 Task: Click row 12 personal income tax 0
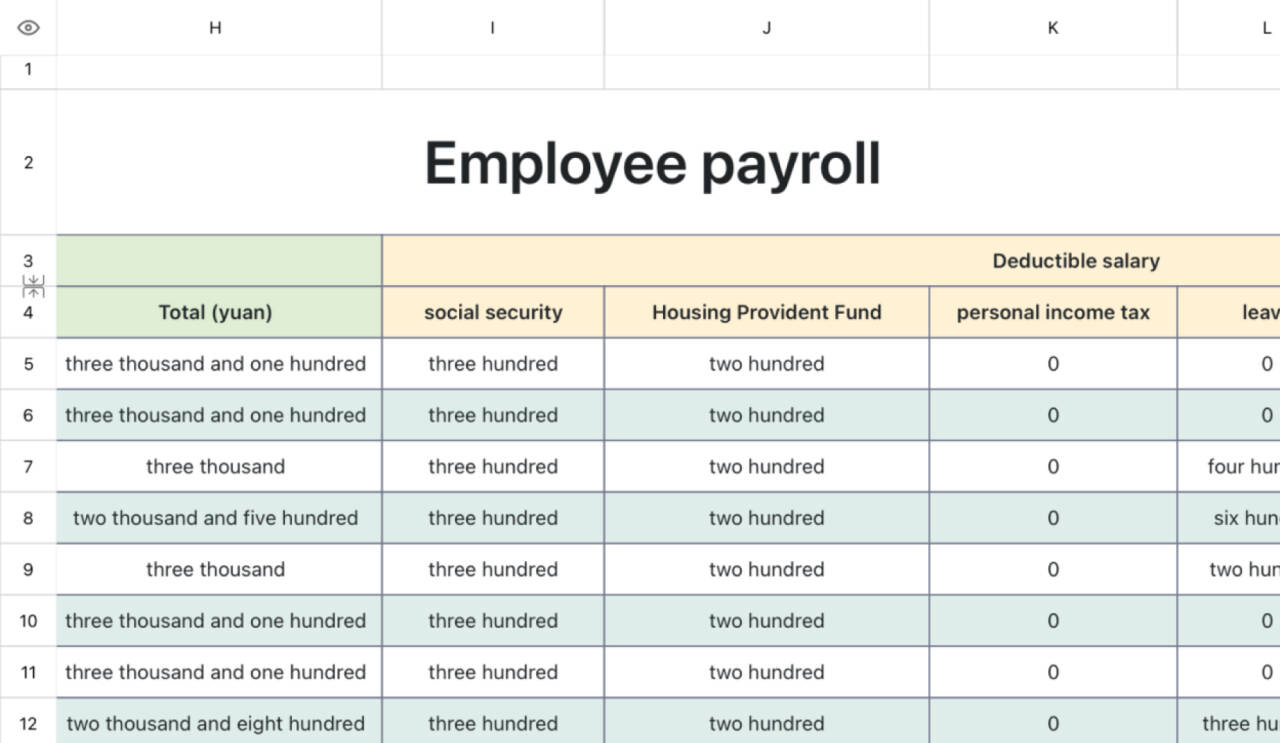pos(1053,722)
